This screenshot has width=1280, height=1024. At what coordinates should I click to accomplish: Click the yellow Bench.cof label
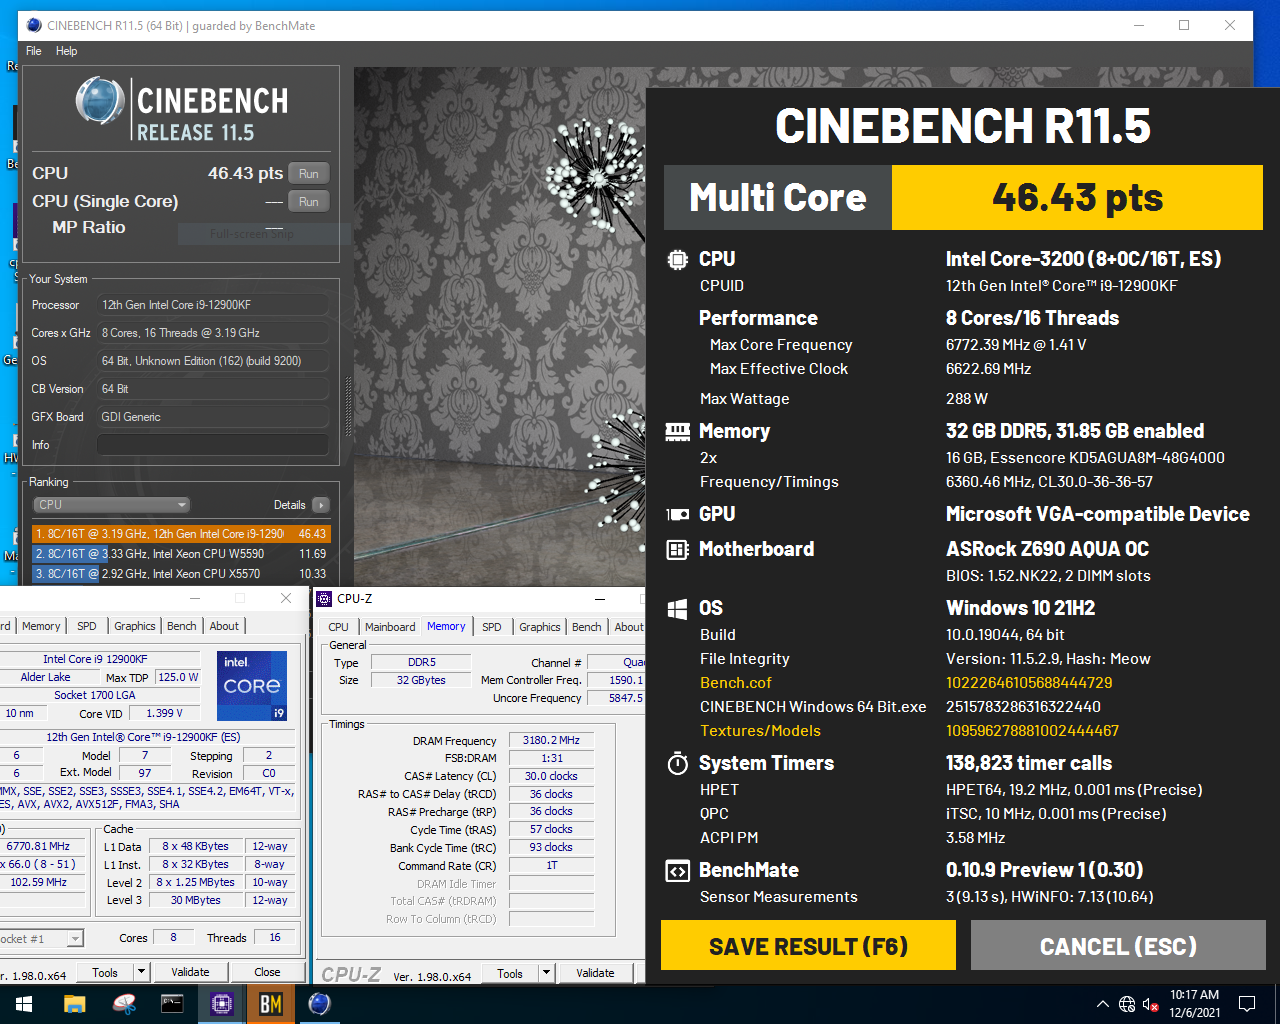(x=736, y=683)
